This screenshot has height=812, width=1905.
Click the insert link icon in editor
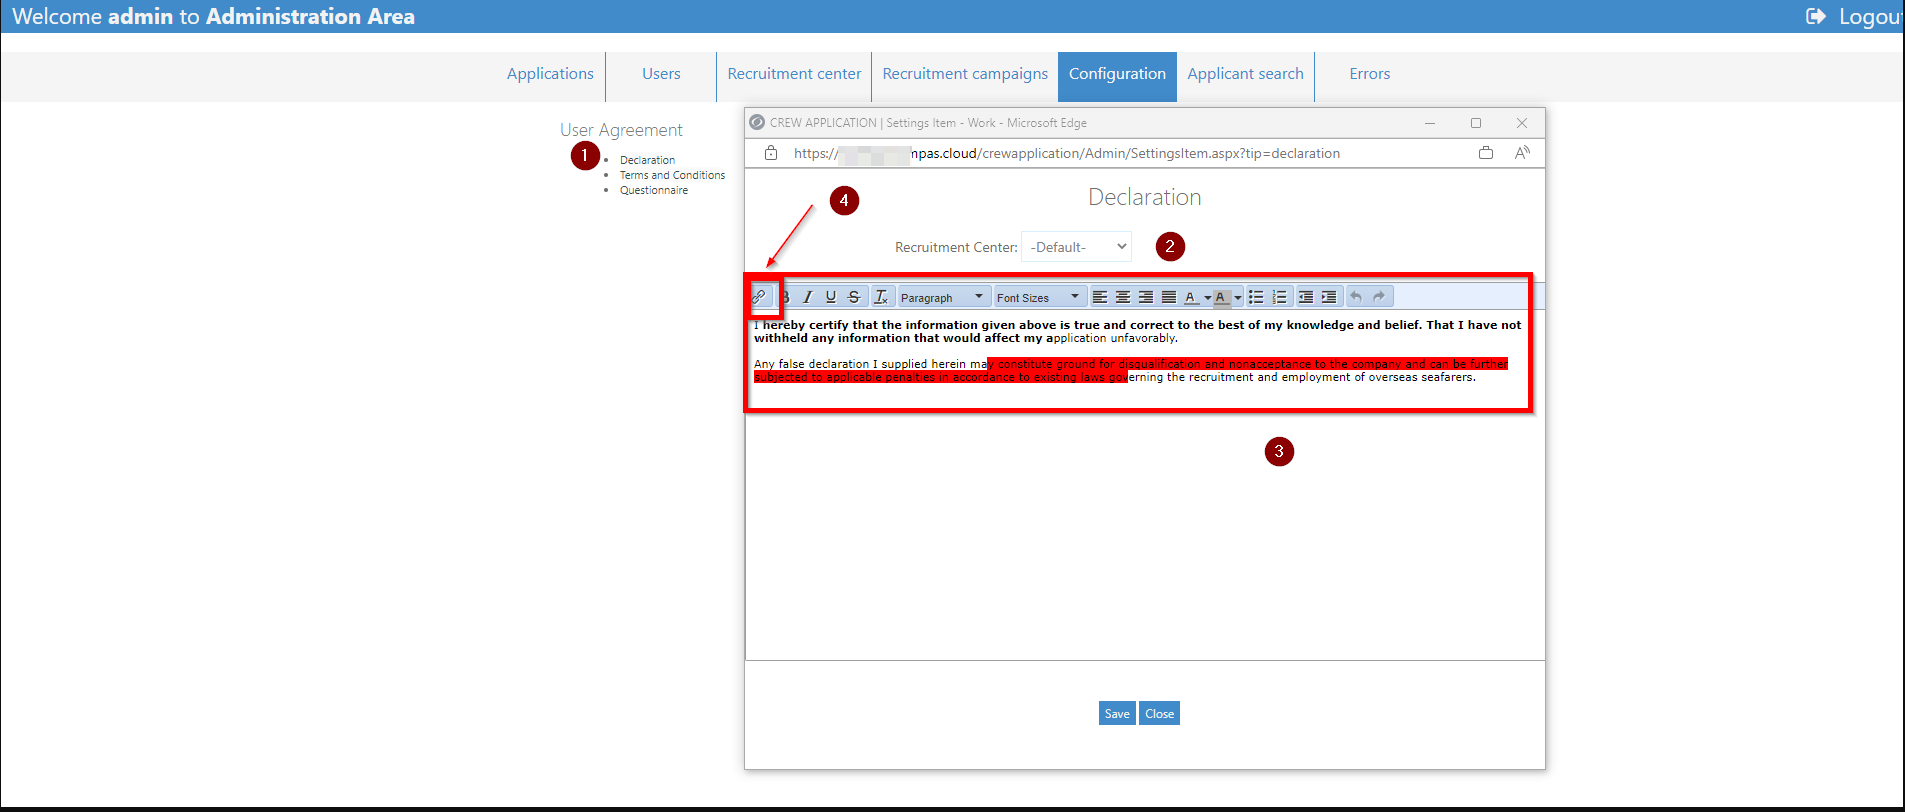[x=760, y=297]
